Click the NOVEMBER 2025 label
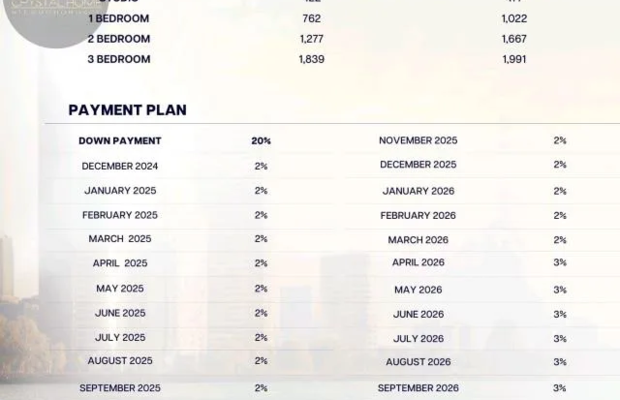The width and height of the screenshot is (620, 400). tap(418, 140)
